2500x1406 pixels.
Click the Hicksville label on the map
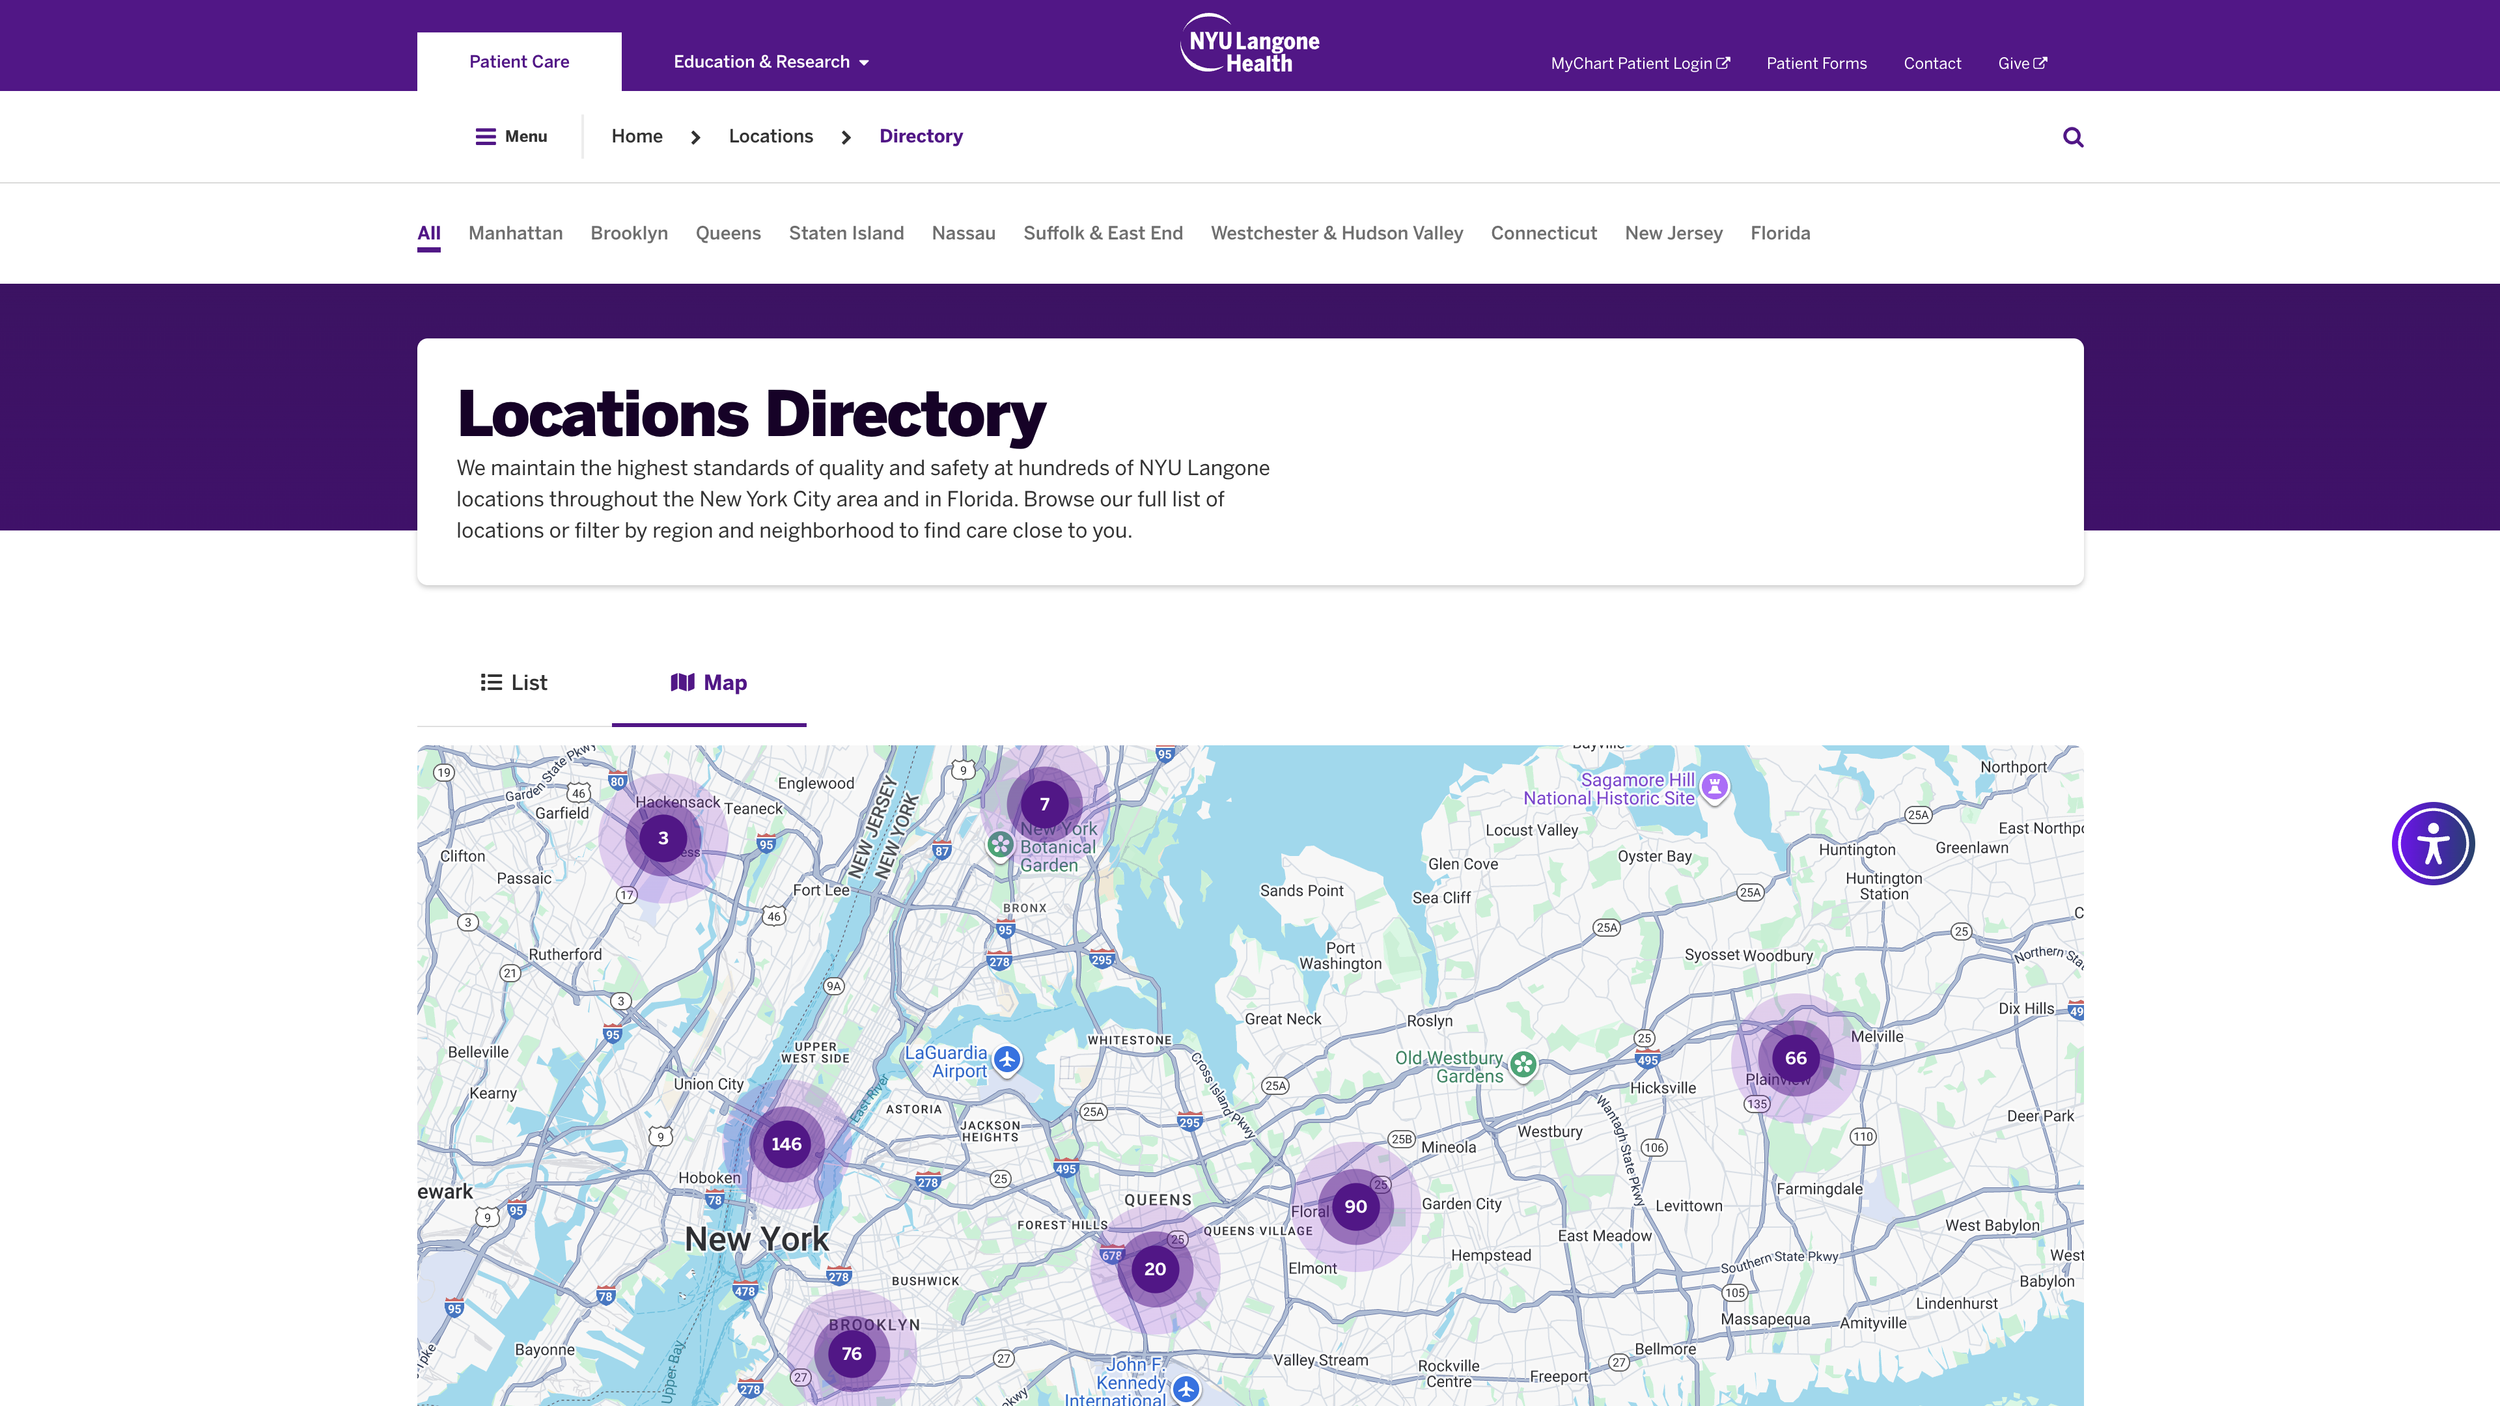click(x=1663, y=1088)
